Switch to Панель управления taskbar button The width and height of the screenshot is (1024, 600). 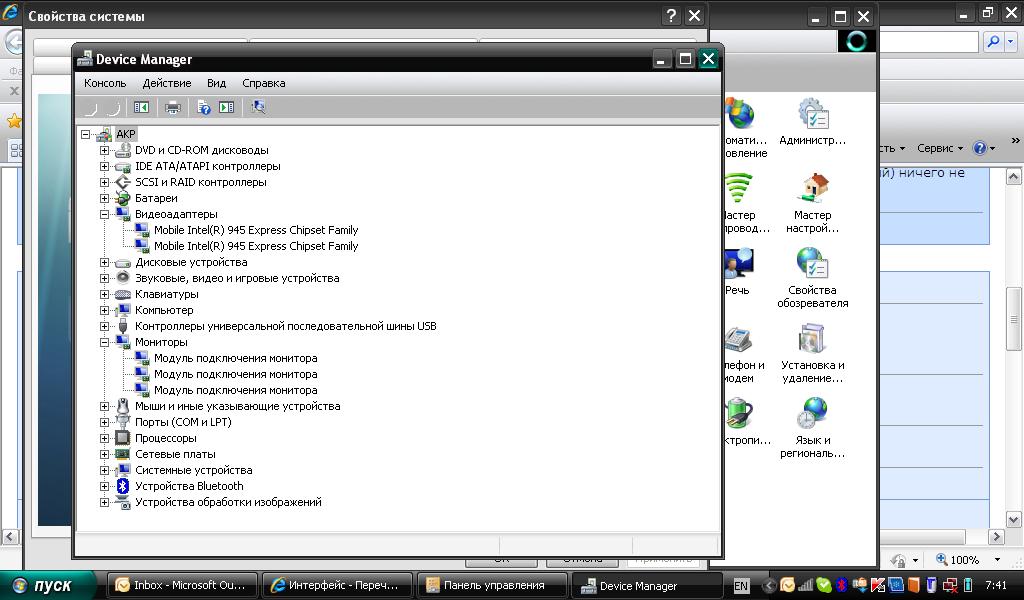click(x=492, y=585)
